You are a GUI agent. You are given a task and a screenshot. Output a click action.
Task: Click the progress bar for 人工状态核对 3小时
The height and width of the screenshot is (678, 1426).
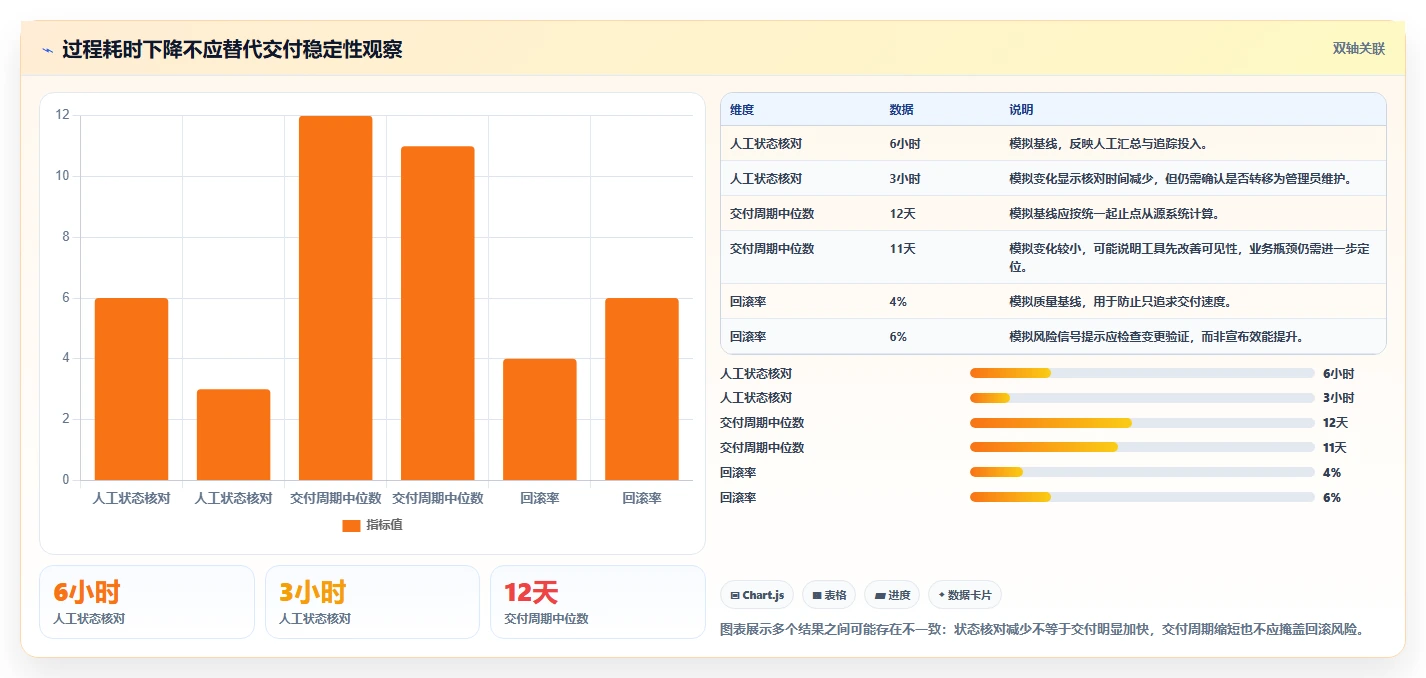click(x=1142, y=398)
